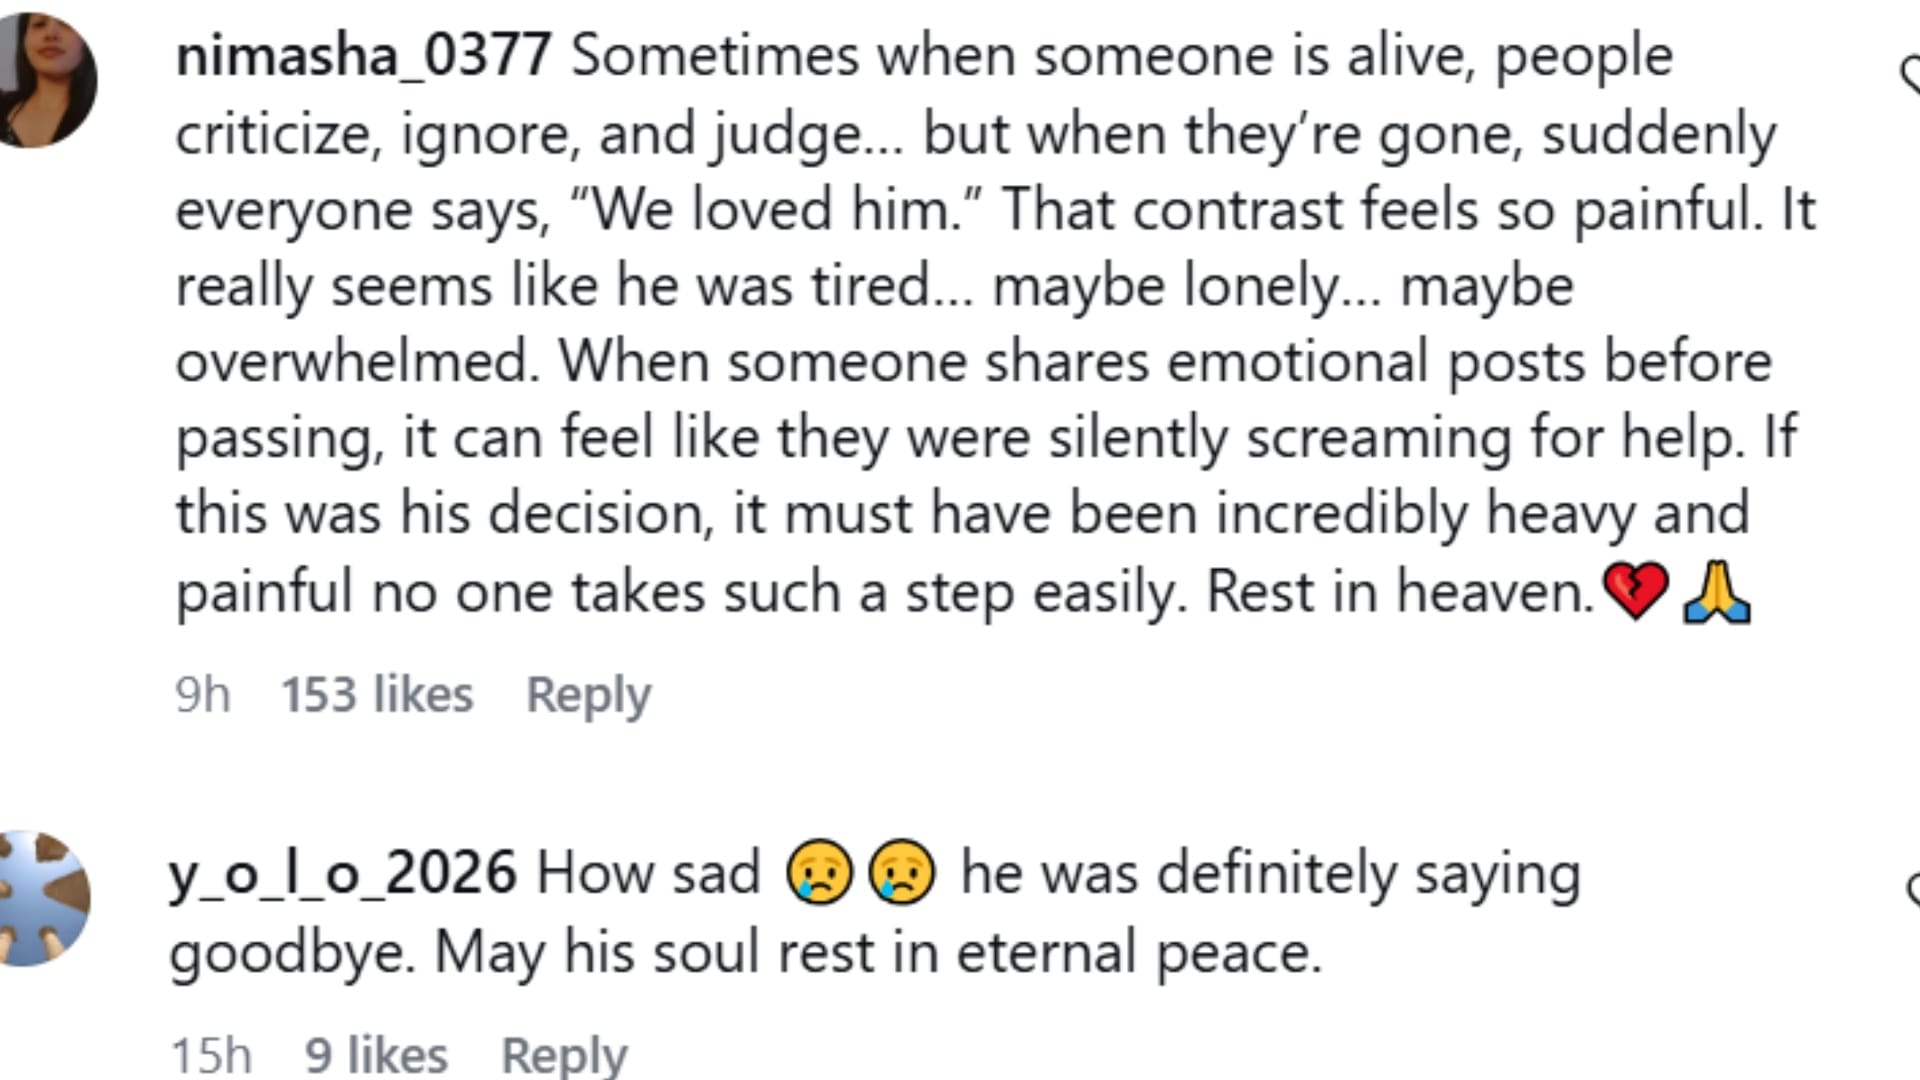Click the broken heart emoji
This screenshot has height=1080, width=1920.
coord(1635,591)
